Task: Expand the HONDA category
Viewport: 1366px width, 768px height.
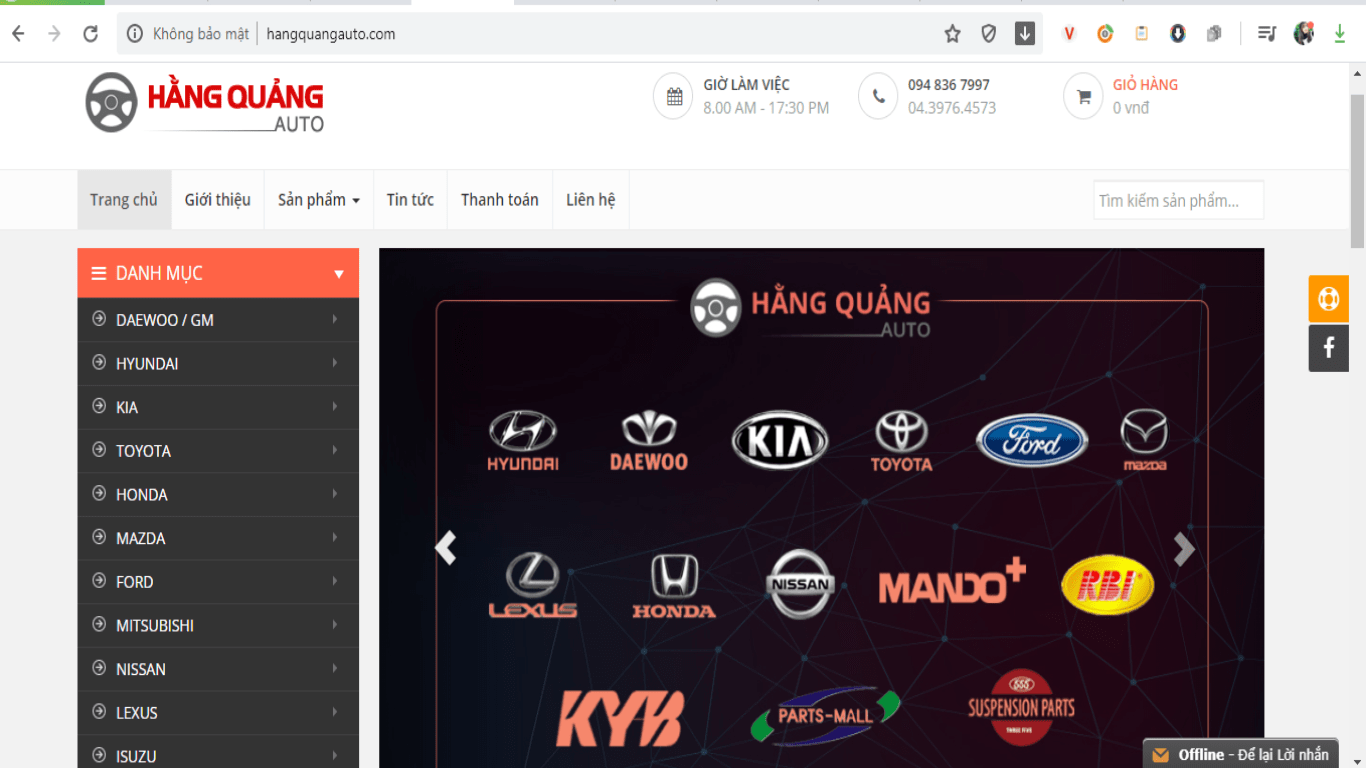Action: (218, 495)
